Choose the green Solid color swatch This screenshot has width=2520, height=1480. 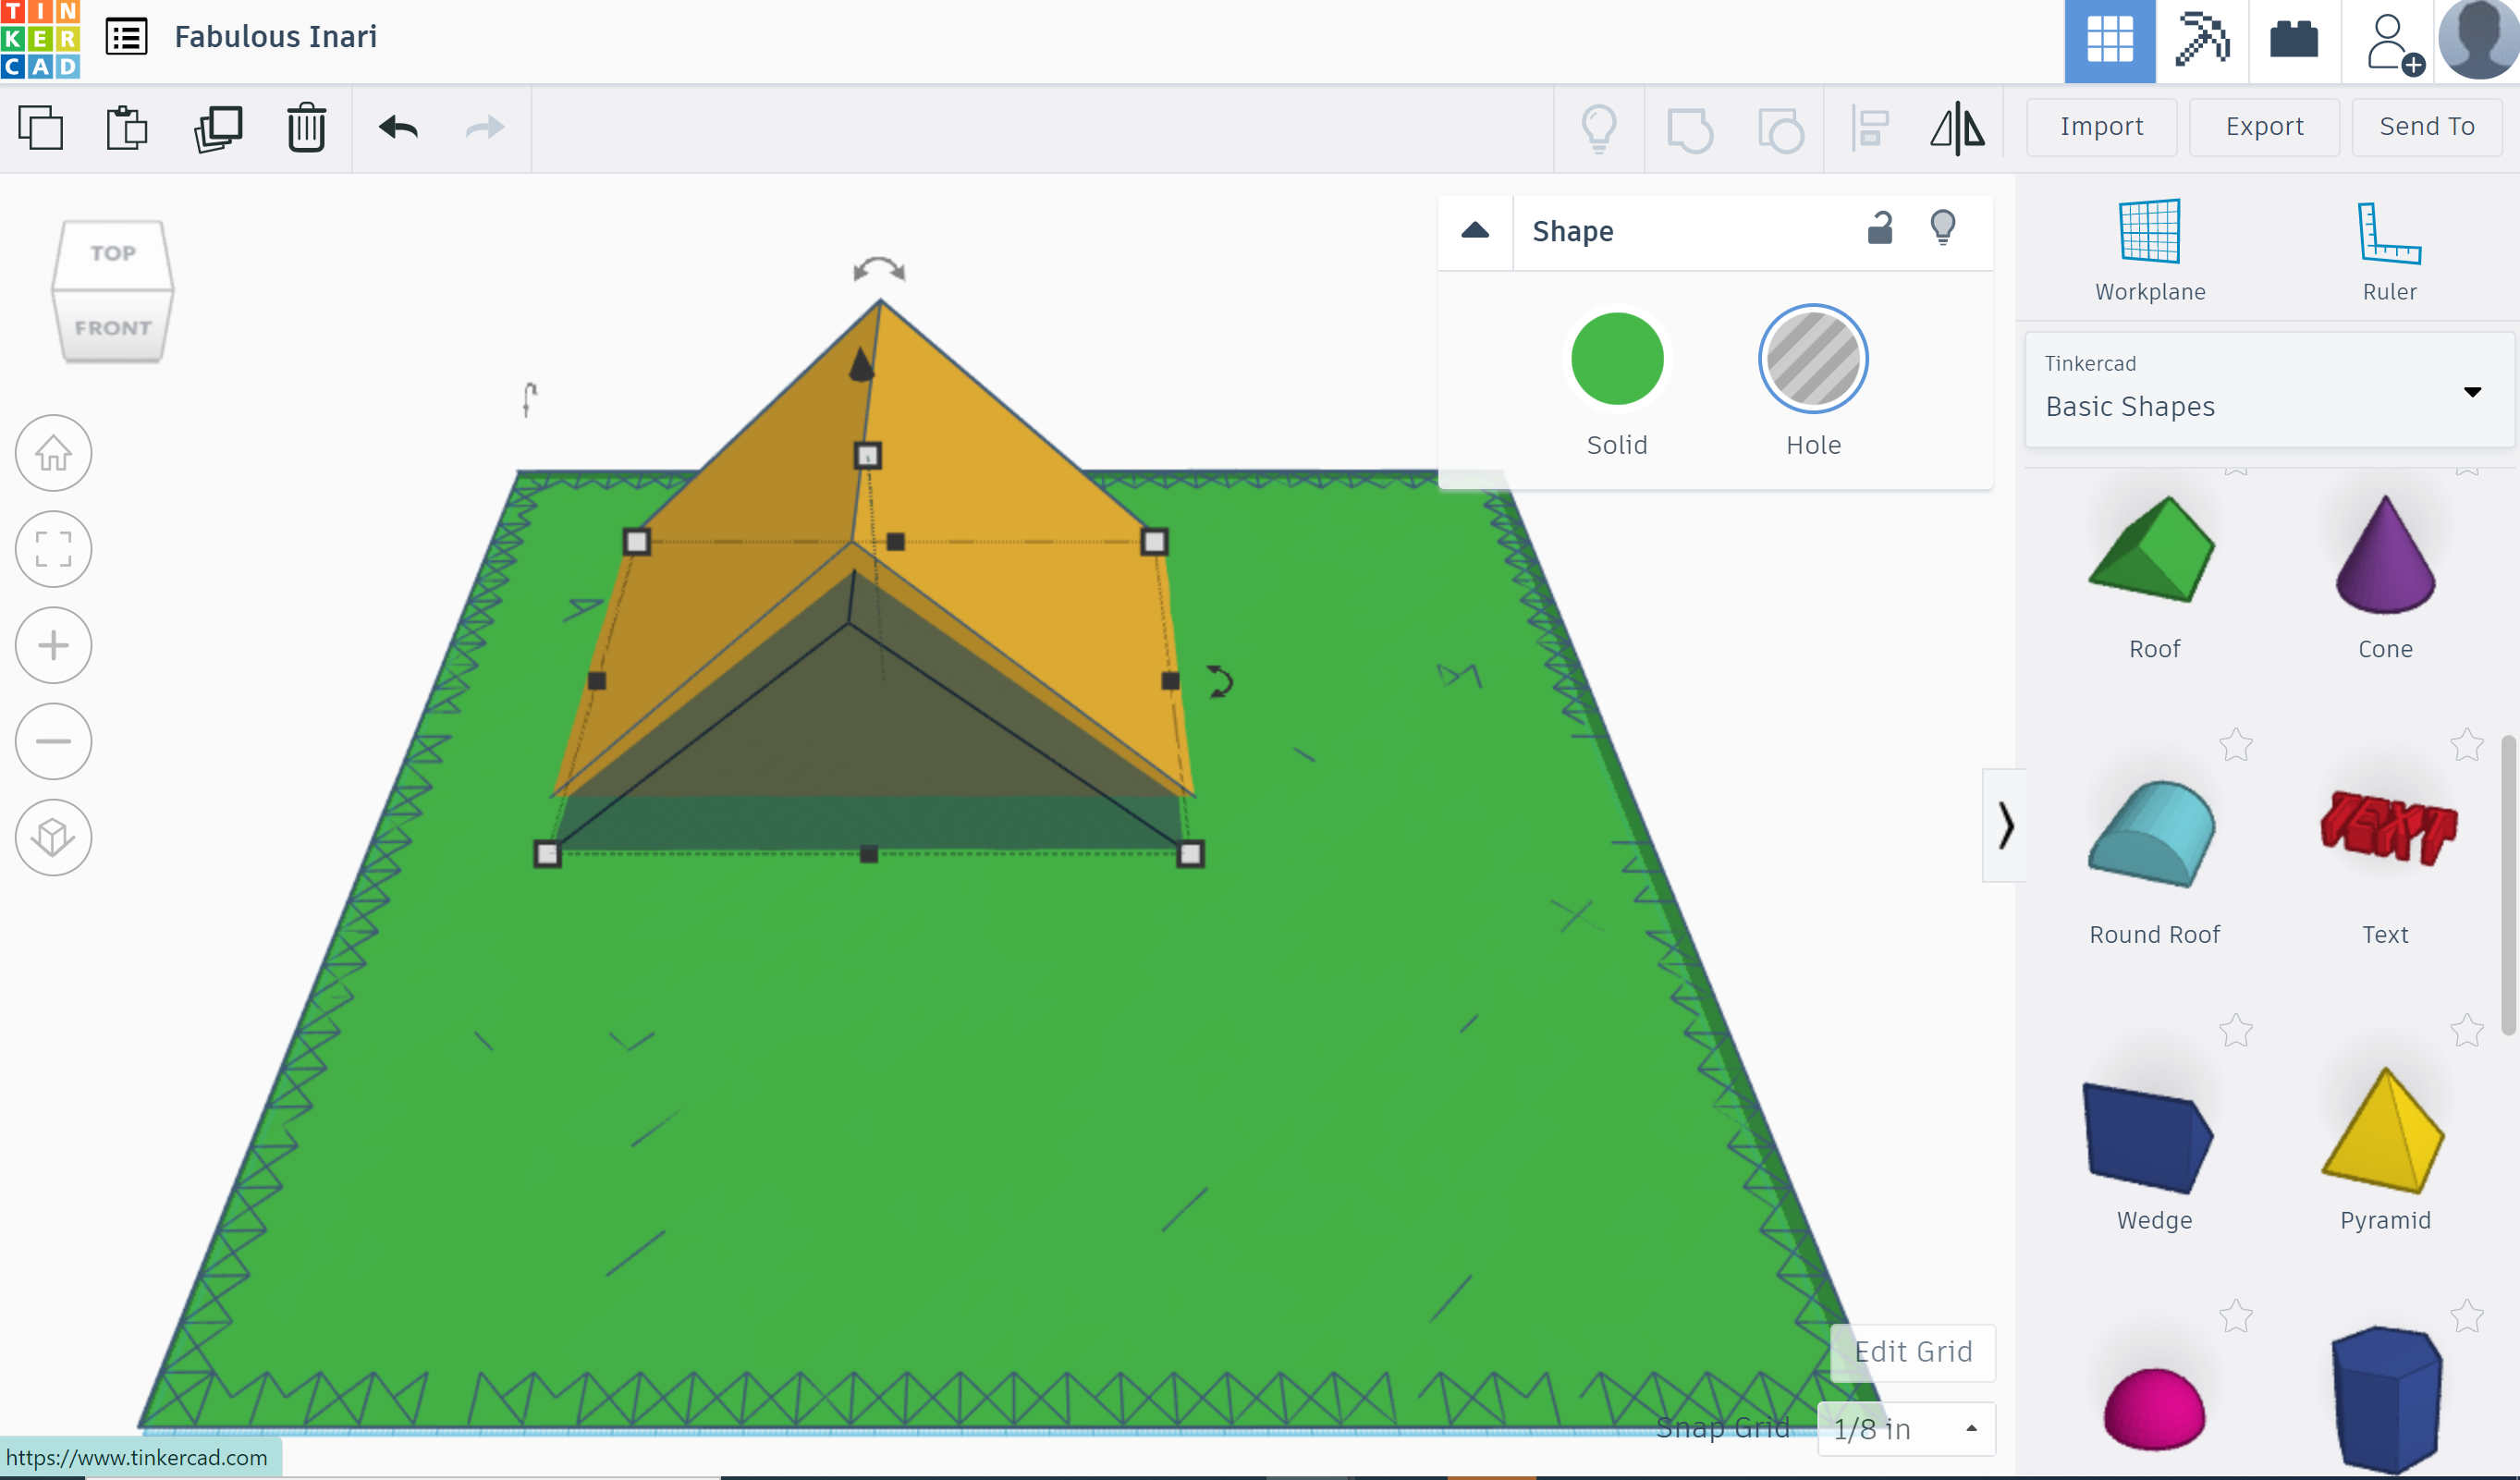(x=1616, y=359)
